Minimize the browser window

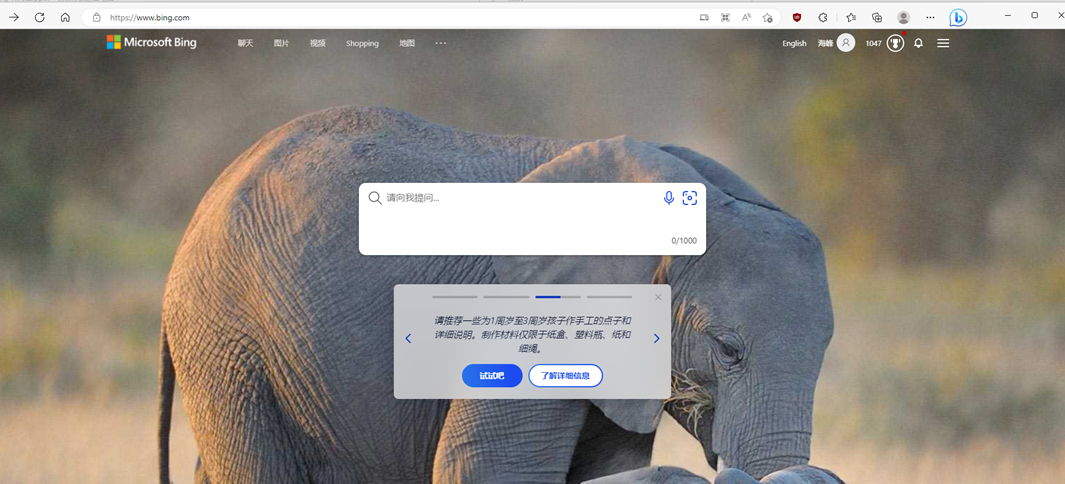tap(1008, 15)
